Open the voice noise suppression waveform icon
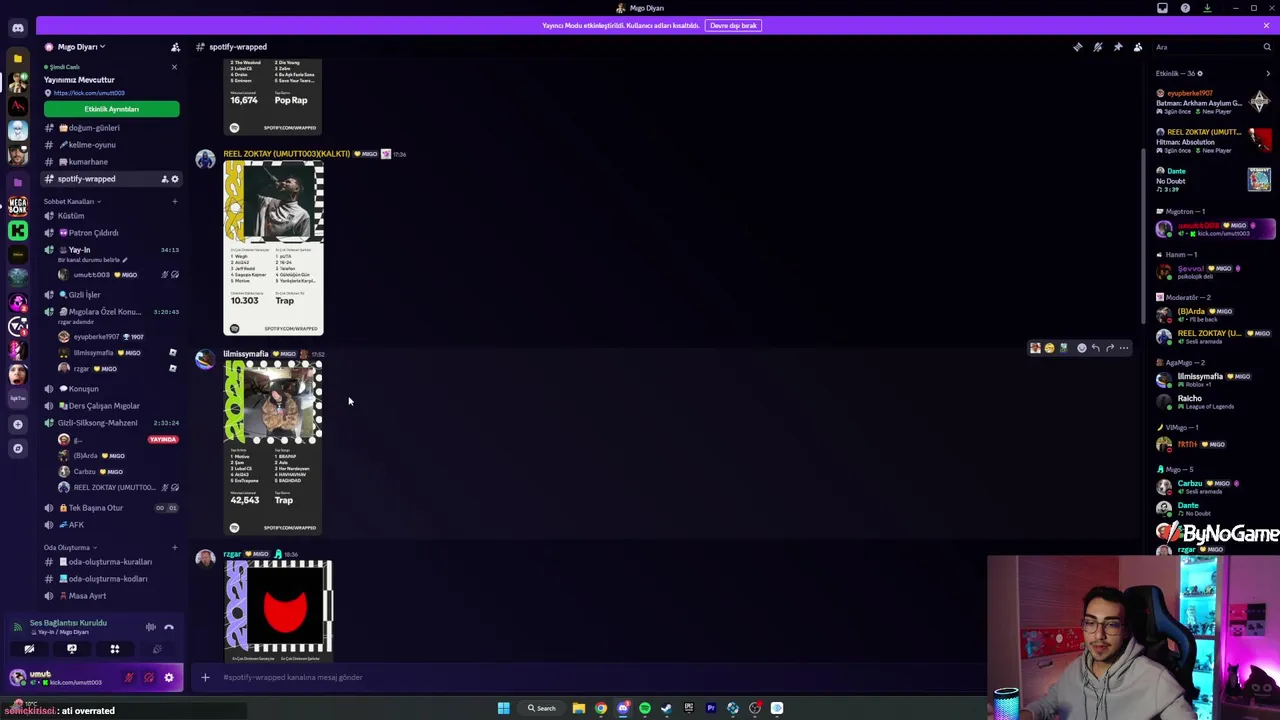Viewport: 1280px width, 720px height. click(150, 627)
